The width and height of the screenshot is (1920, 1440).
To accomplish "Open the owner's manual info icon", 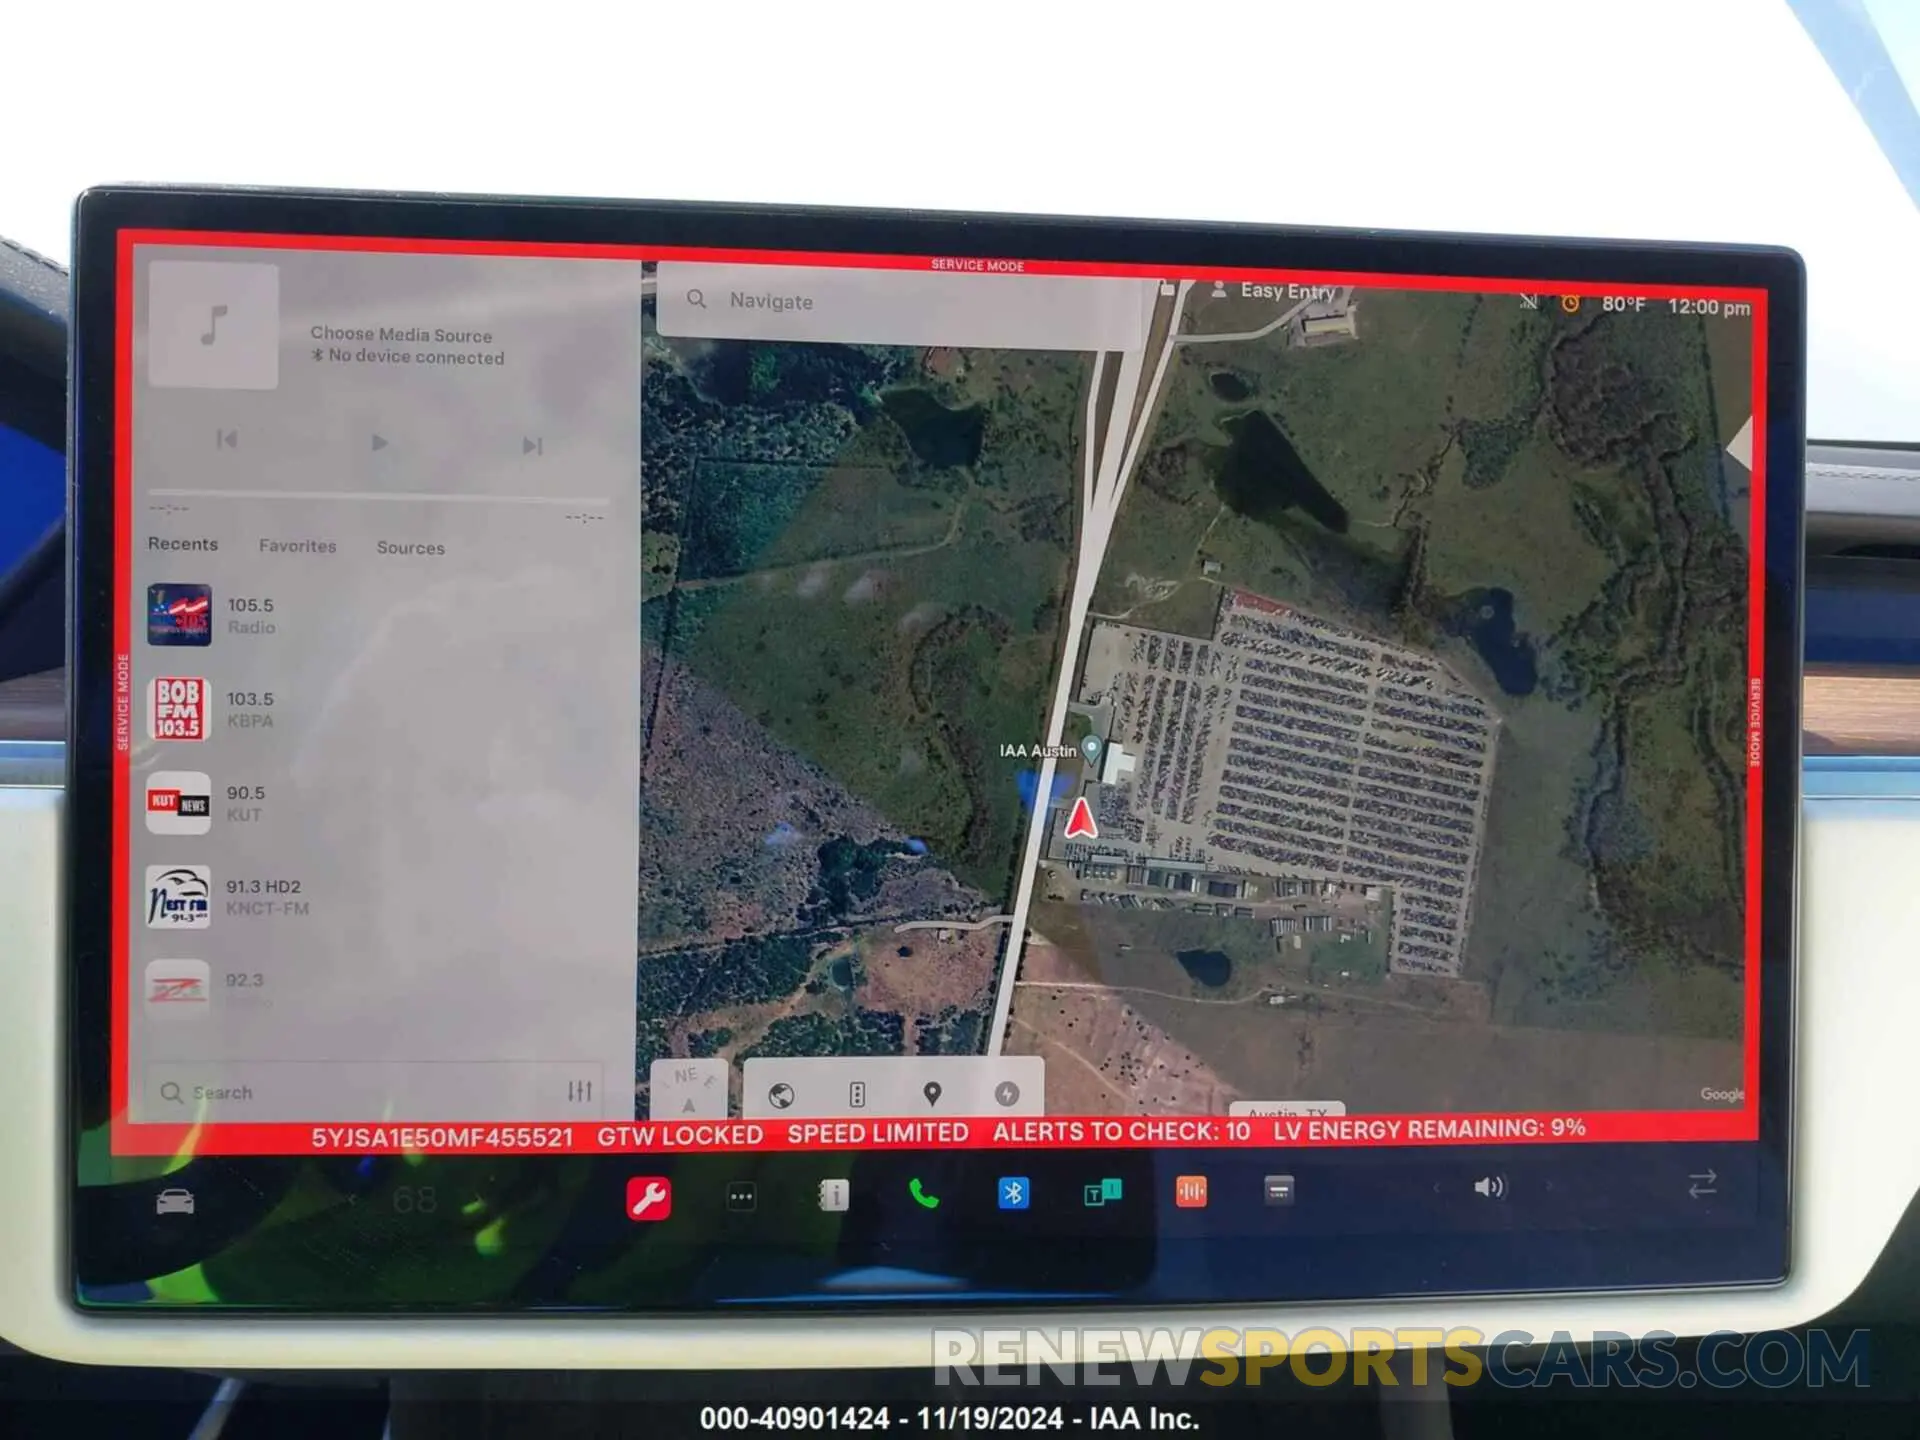I will pos(833,1195).
